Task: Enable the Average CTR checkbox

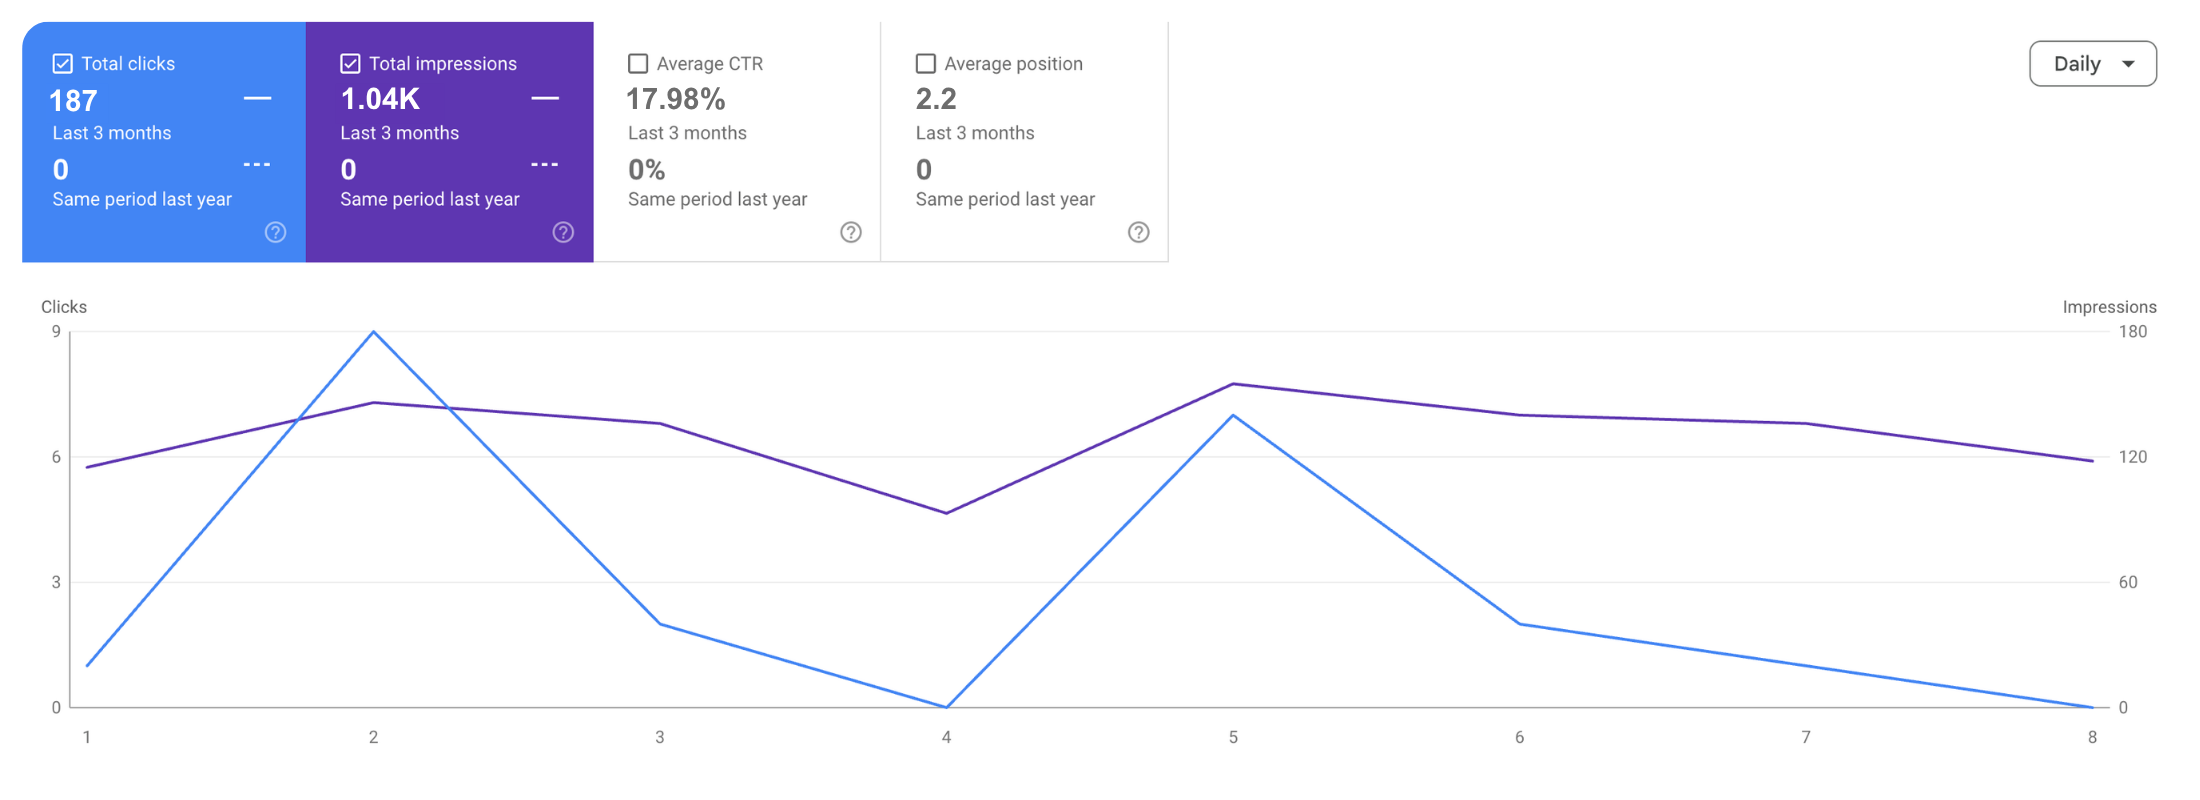Action: [638, 64]
